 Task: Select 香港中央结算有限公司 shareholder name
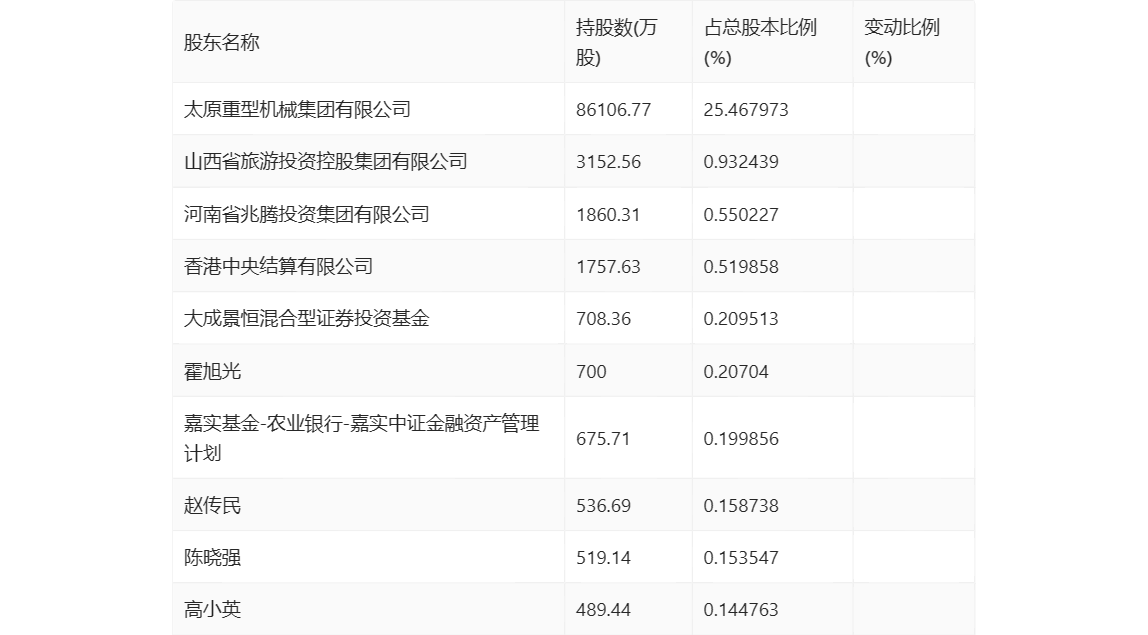point(278,267)
